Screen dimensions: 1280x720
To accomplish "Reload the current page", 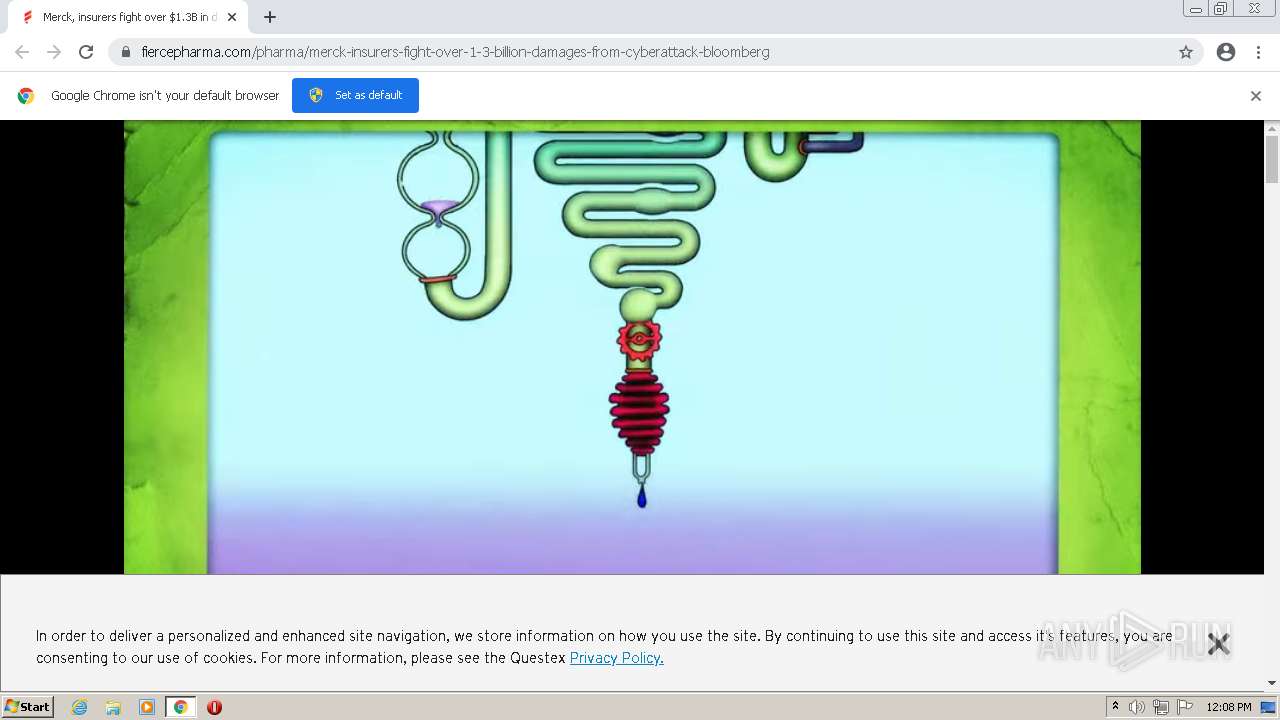I will (86, 52).
